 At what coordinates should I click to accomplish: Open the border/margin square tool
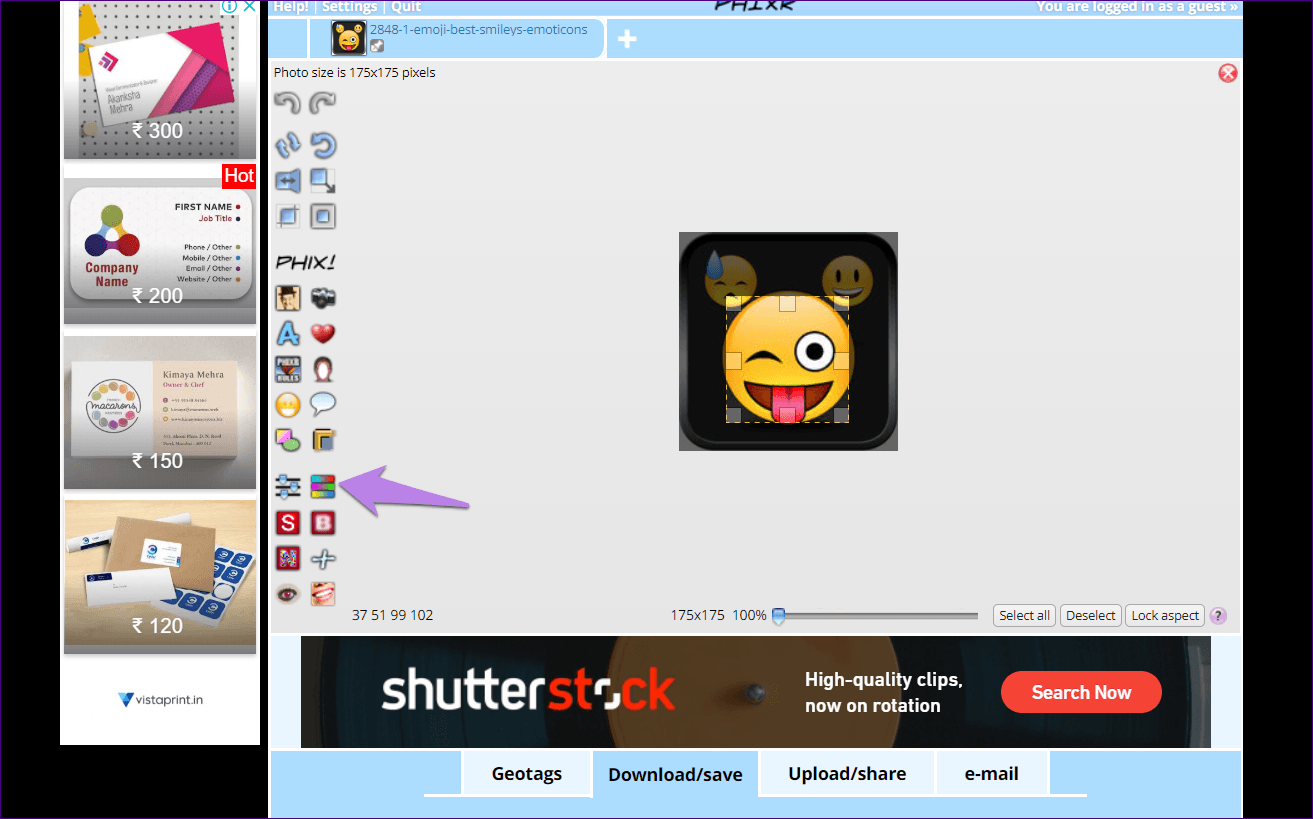tap(322, 216)
